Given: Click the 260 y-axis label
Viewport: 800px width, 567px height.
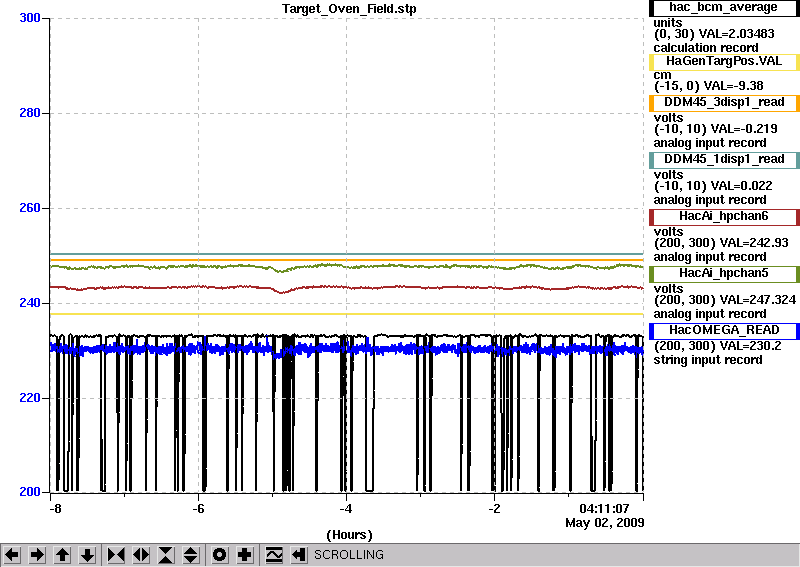Looking at the screenshot, I should point(30,208).
